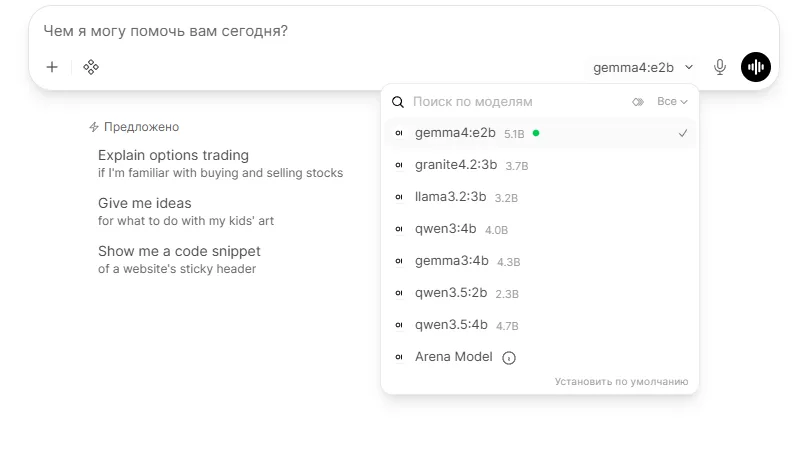Click the Предложено heading text
The image size is (800, 470).
click(x=141, y=127)
